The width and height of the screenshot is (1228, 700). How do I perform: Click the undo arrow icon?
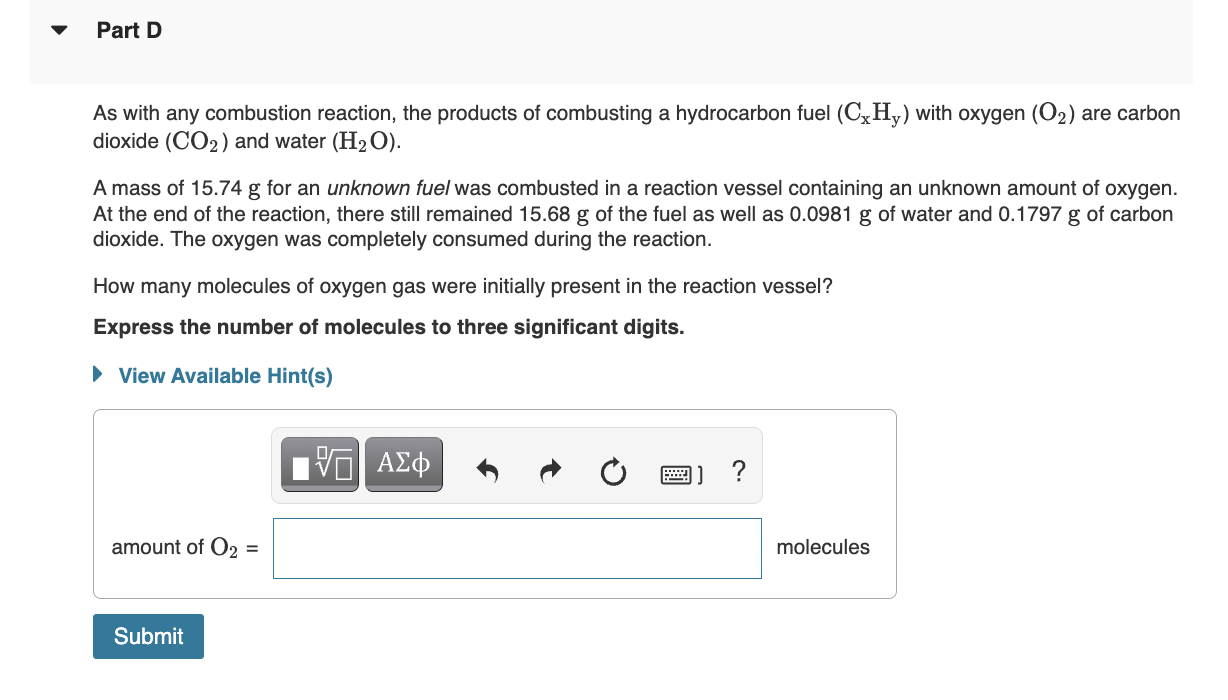[x=487, y=470]
